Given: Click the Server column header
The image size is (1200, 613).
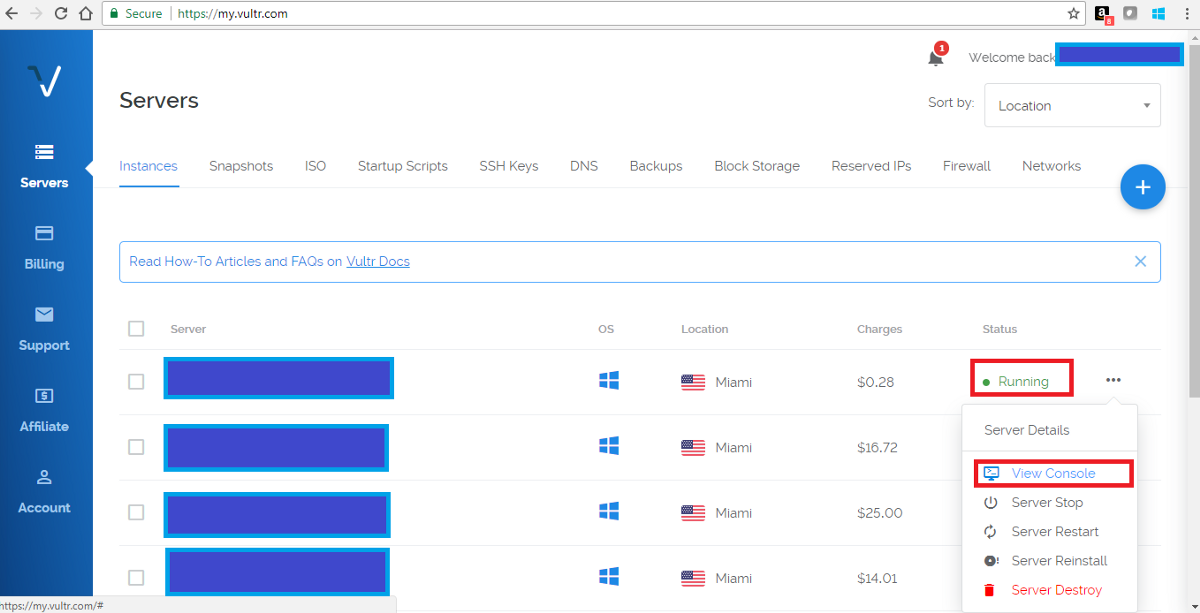Looking at the screenshot, I should coord(188,329).
